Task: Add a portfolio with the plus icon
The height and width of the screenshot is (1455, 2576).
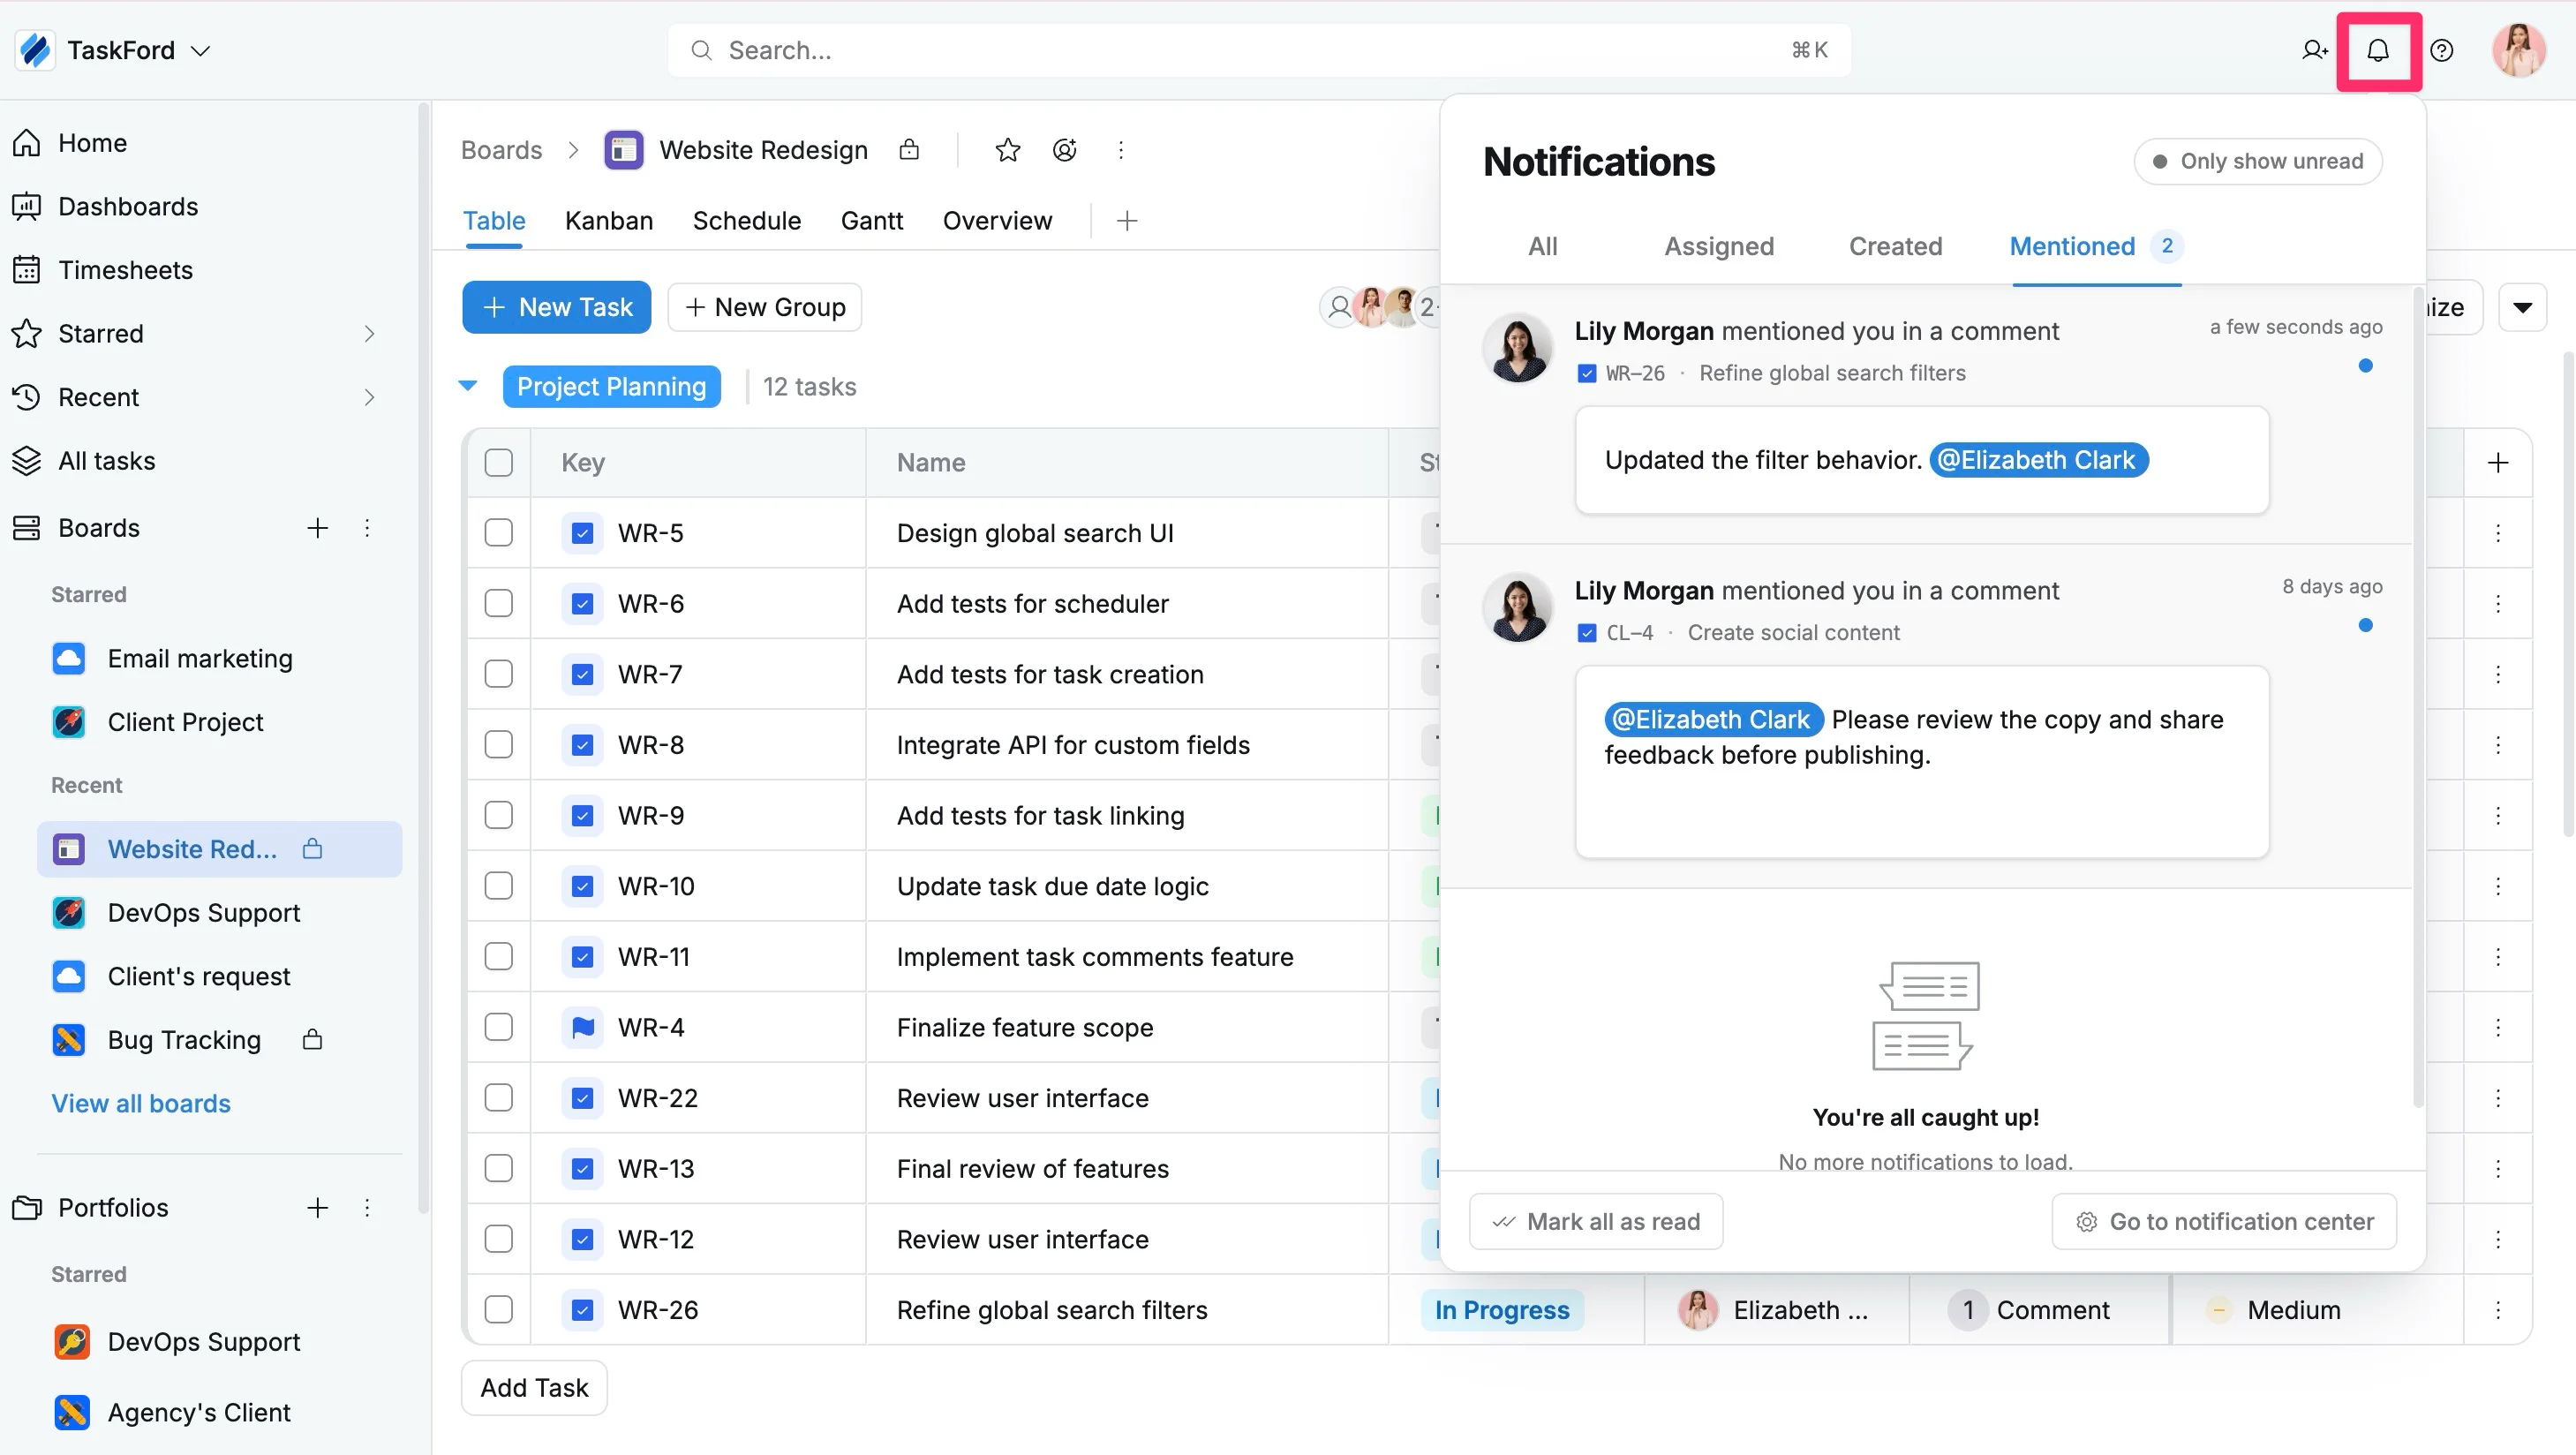Action: (x=317, y=1208)
